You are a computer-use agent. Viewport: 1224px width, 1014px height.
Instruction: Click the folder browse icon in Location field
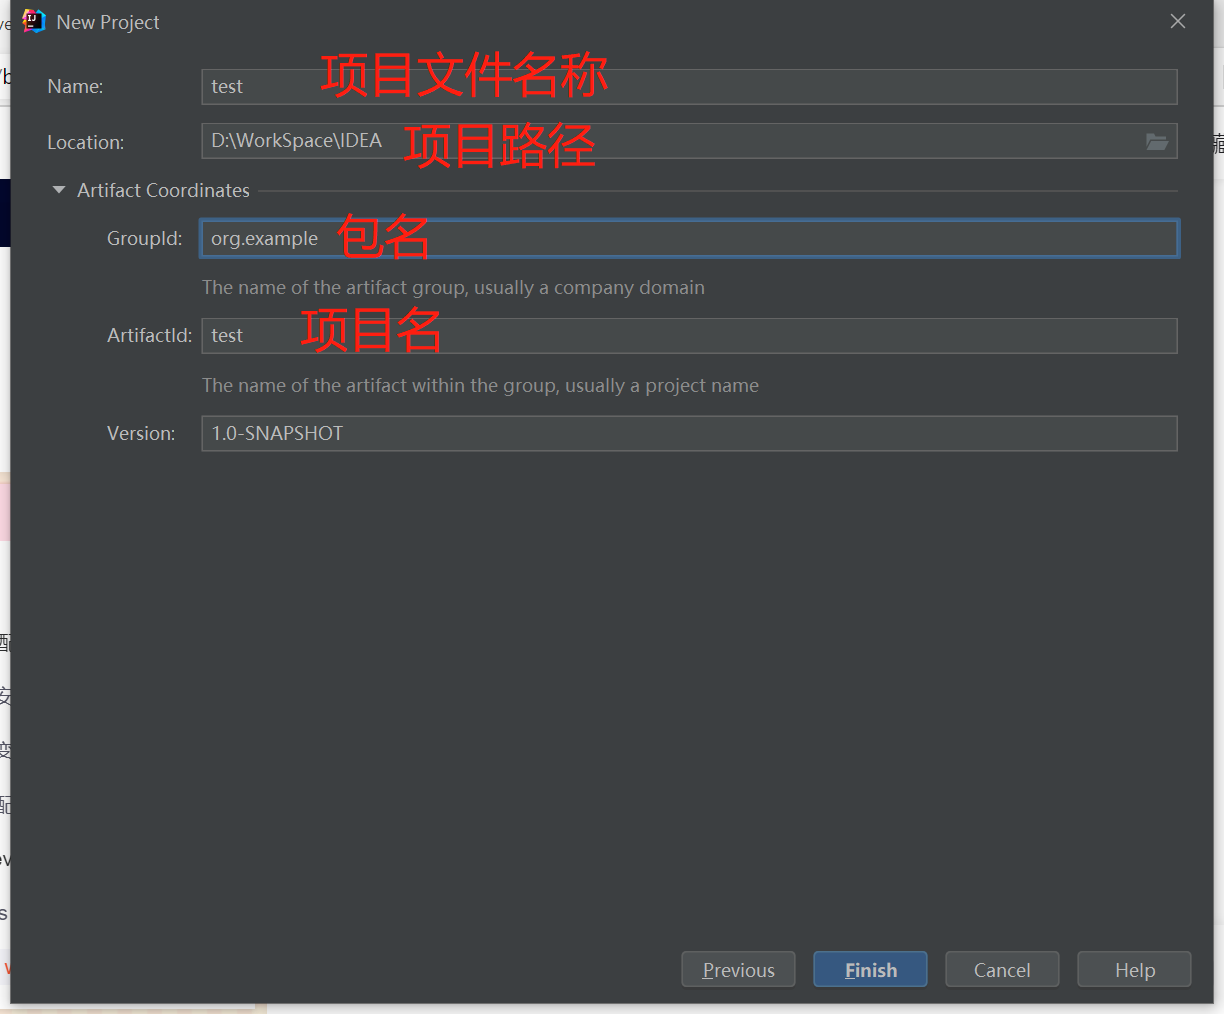point(1156,142)
